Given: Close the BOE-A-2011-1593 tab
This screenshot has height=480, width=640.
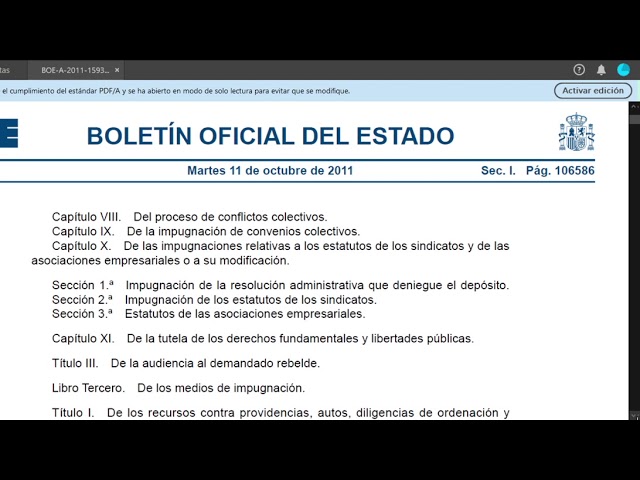Looking at the screenshot, I should tap(117, 70).
